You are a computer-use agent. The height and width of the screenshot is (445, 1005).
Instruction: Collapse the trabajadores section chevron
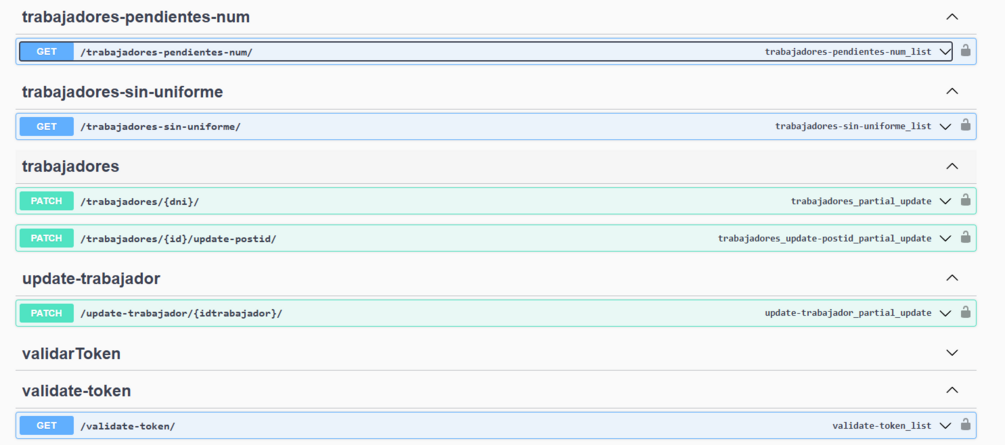click(x=952, y=167)
